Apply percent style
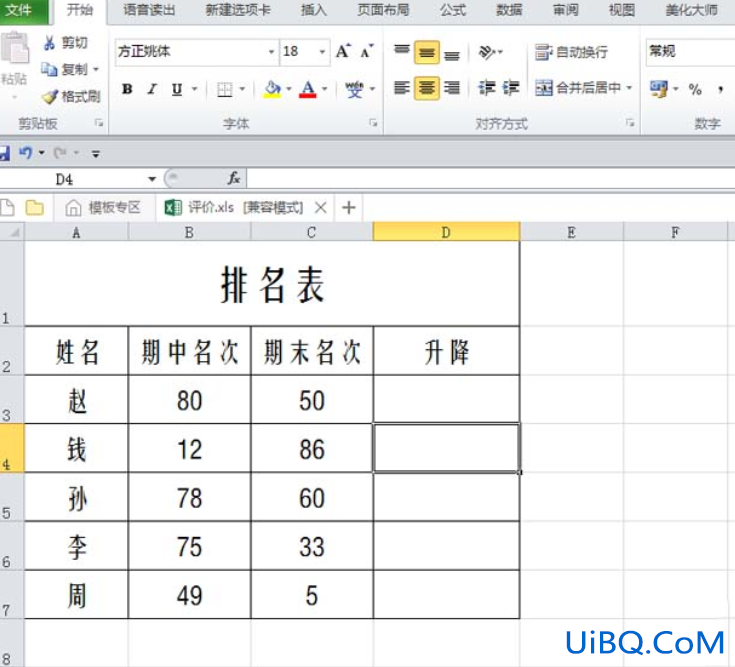The height and width of the screenshot is (667, 735). click(x=695, y=89)
